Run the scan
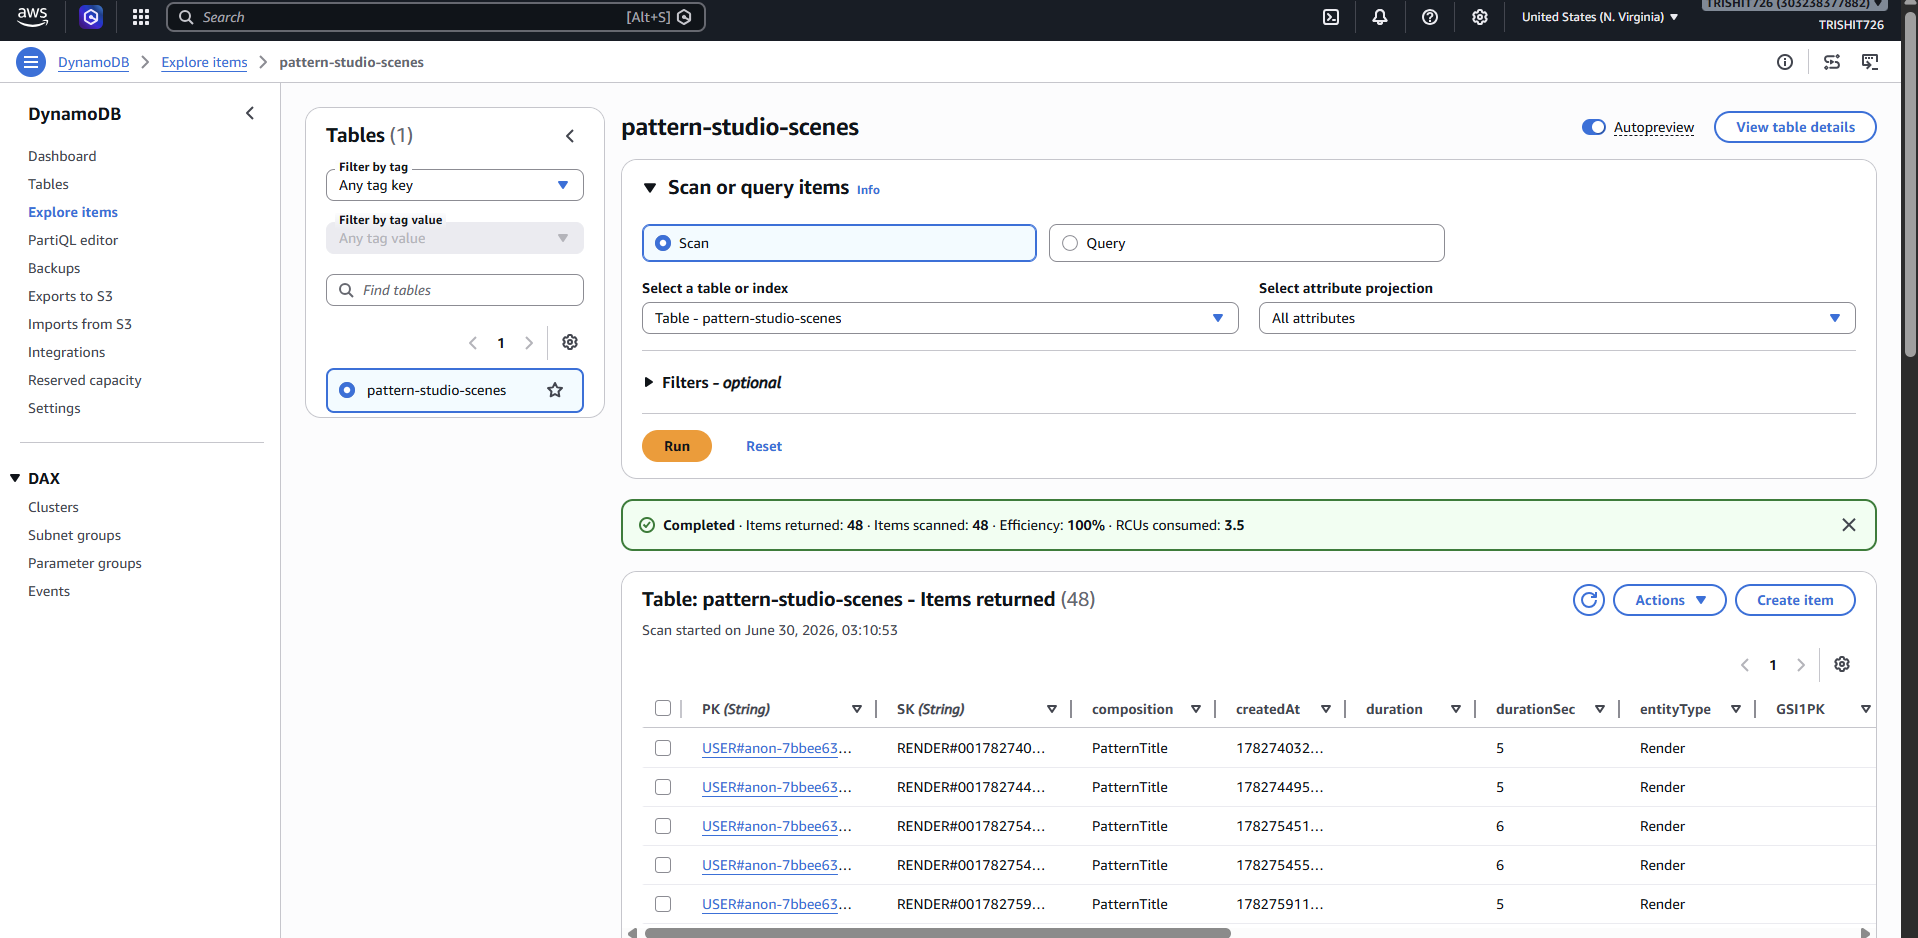Screen dimensions: 1918x938 click(677, 446)
